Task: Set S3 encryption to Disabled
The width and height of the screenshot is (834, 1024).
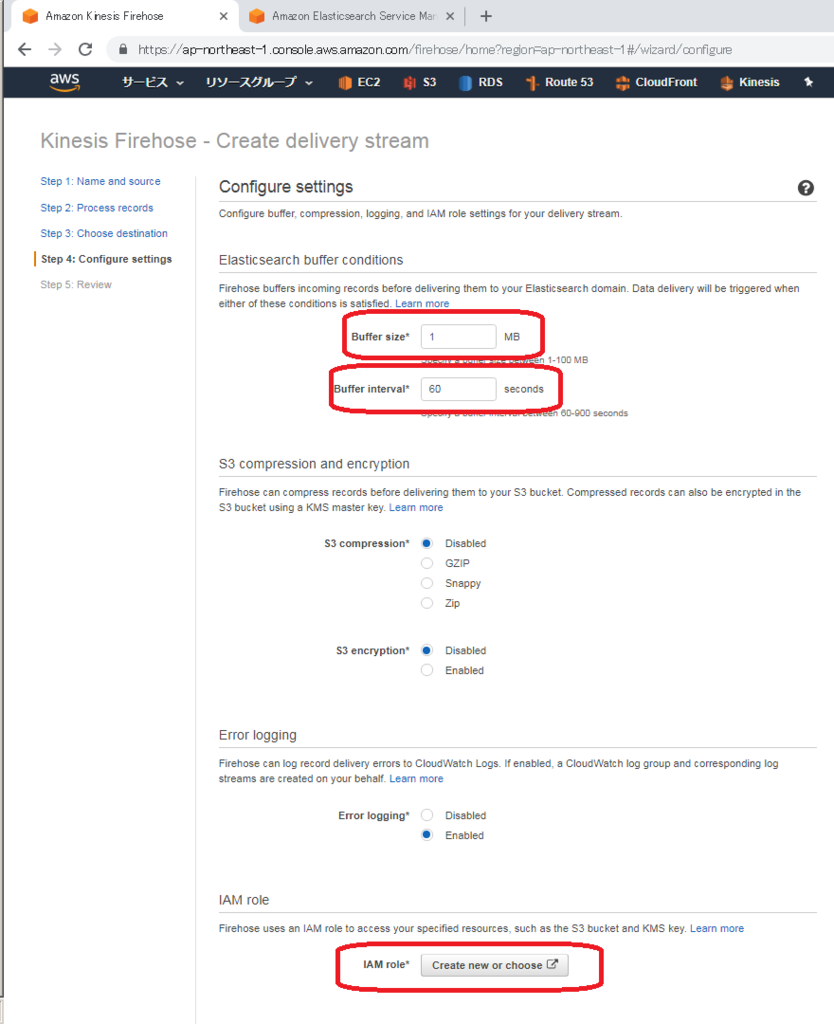Action: coord(427,650)
